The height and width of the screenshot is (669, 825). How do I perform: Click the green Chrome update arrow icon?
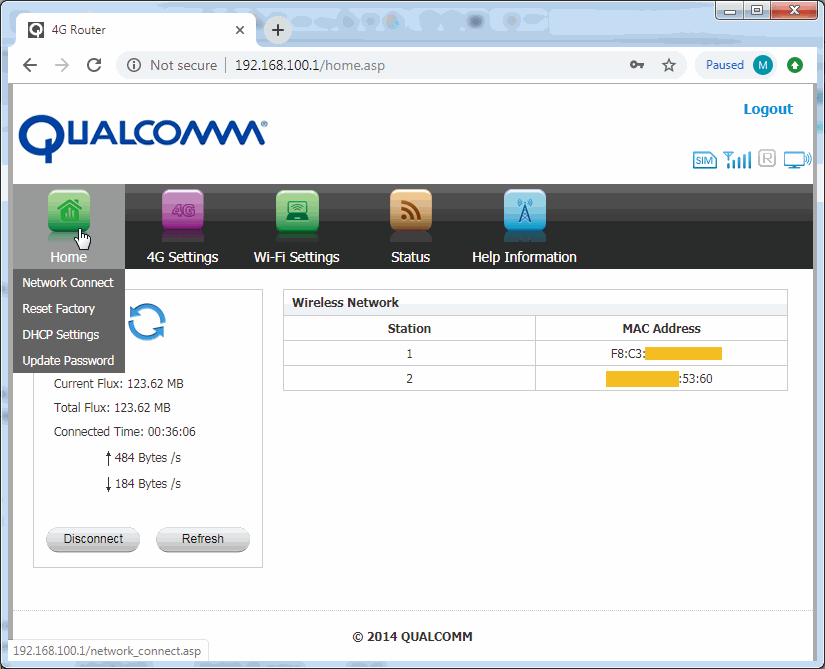(795, 65)
